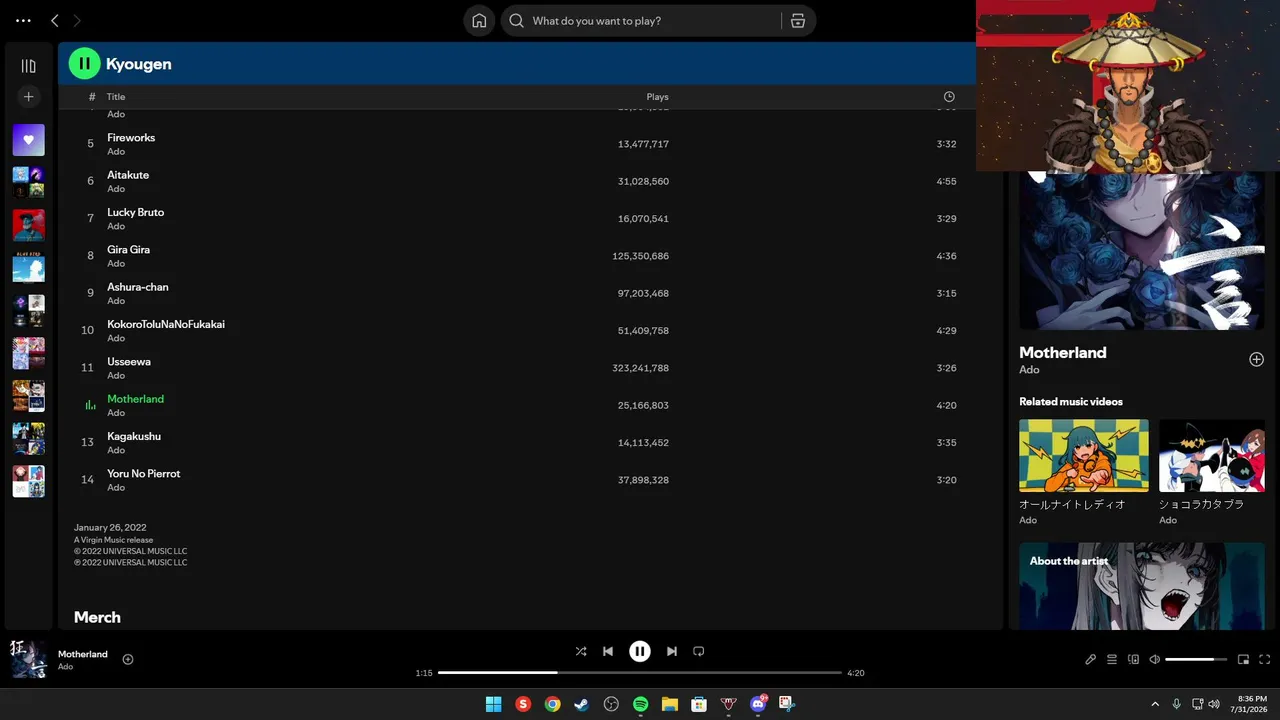This screenshot has width=1280, height=720.
Task: Click Usseewa's play count 323,241,788
Action: pyautogui.click(x=641, y=368)
